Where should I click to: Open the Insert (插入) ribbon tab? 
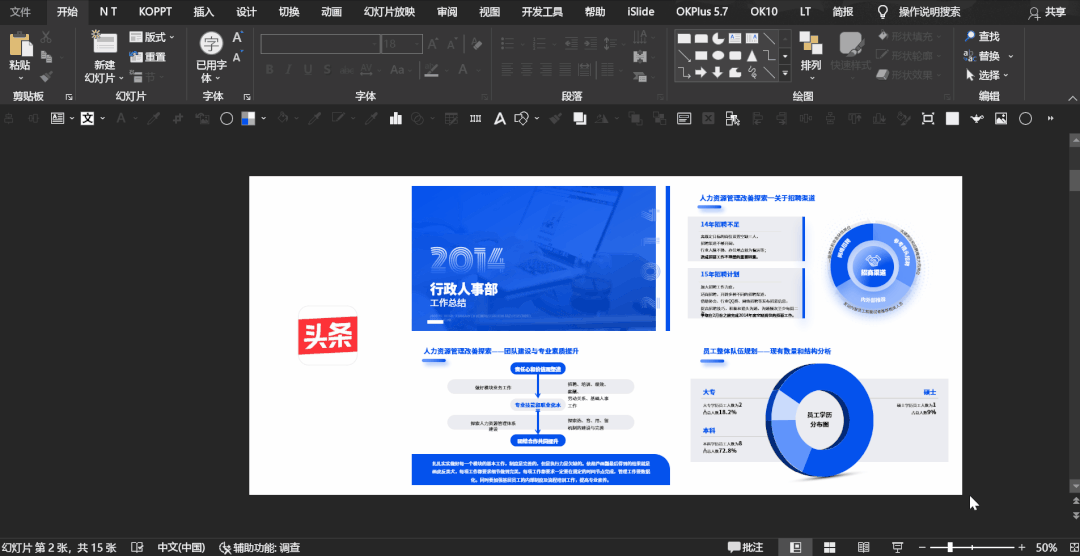tap(204, 12)
